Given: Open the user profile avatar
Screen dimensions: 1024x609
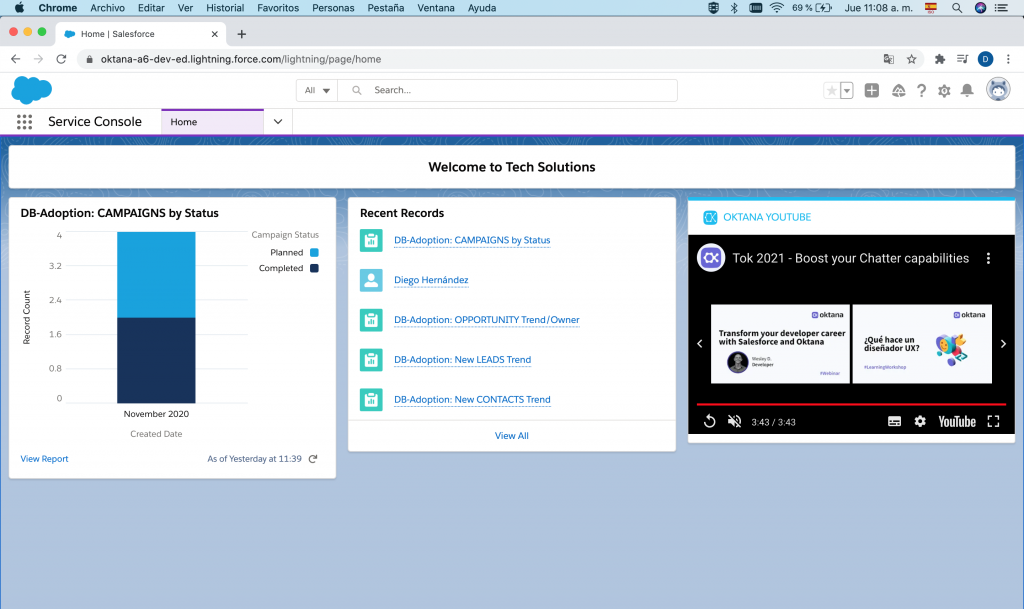Looking at the screenshot, I should 998,90.
